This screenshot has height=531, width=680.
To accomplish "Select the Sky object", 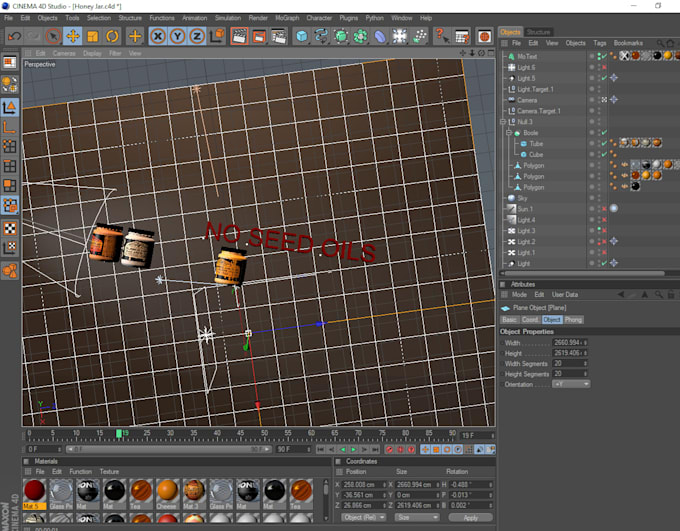I will tap(522, 198).
